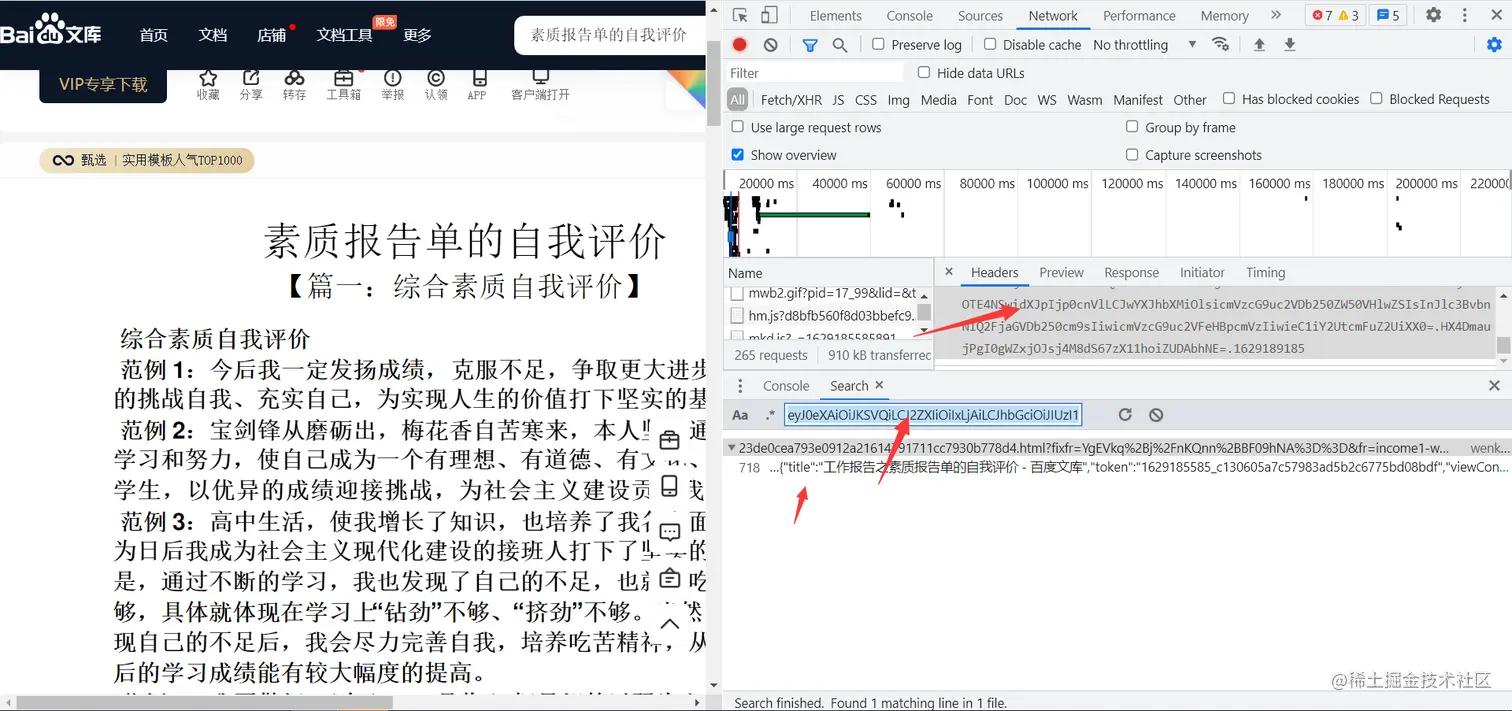Refresh the search results
The width and height of the screenshot is (1512, 711).
tap(1125, 414)
